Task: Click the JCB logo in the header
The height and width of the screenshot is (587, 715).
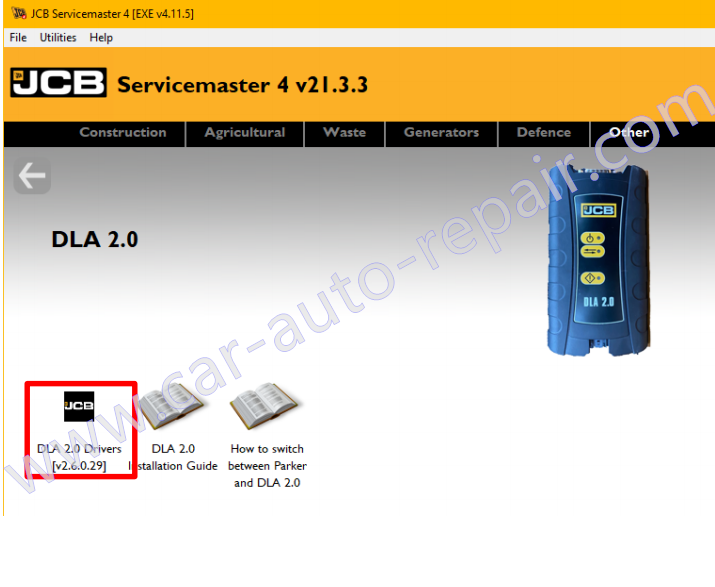Action: 58,83
